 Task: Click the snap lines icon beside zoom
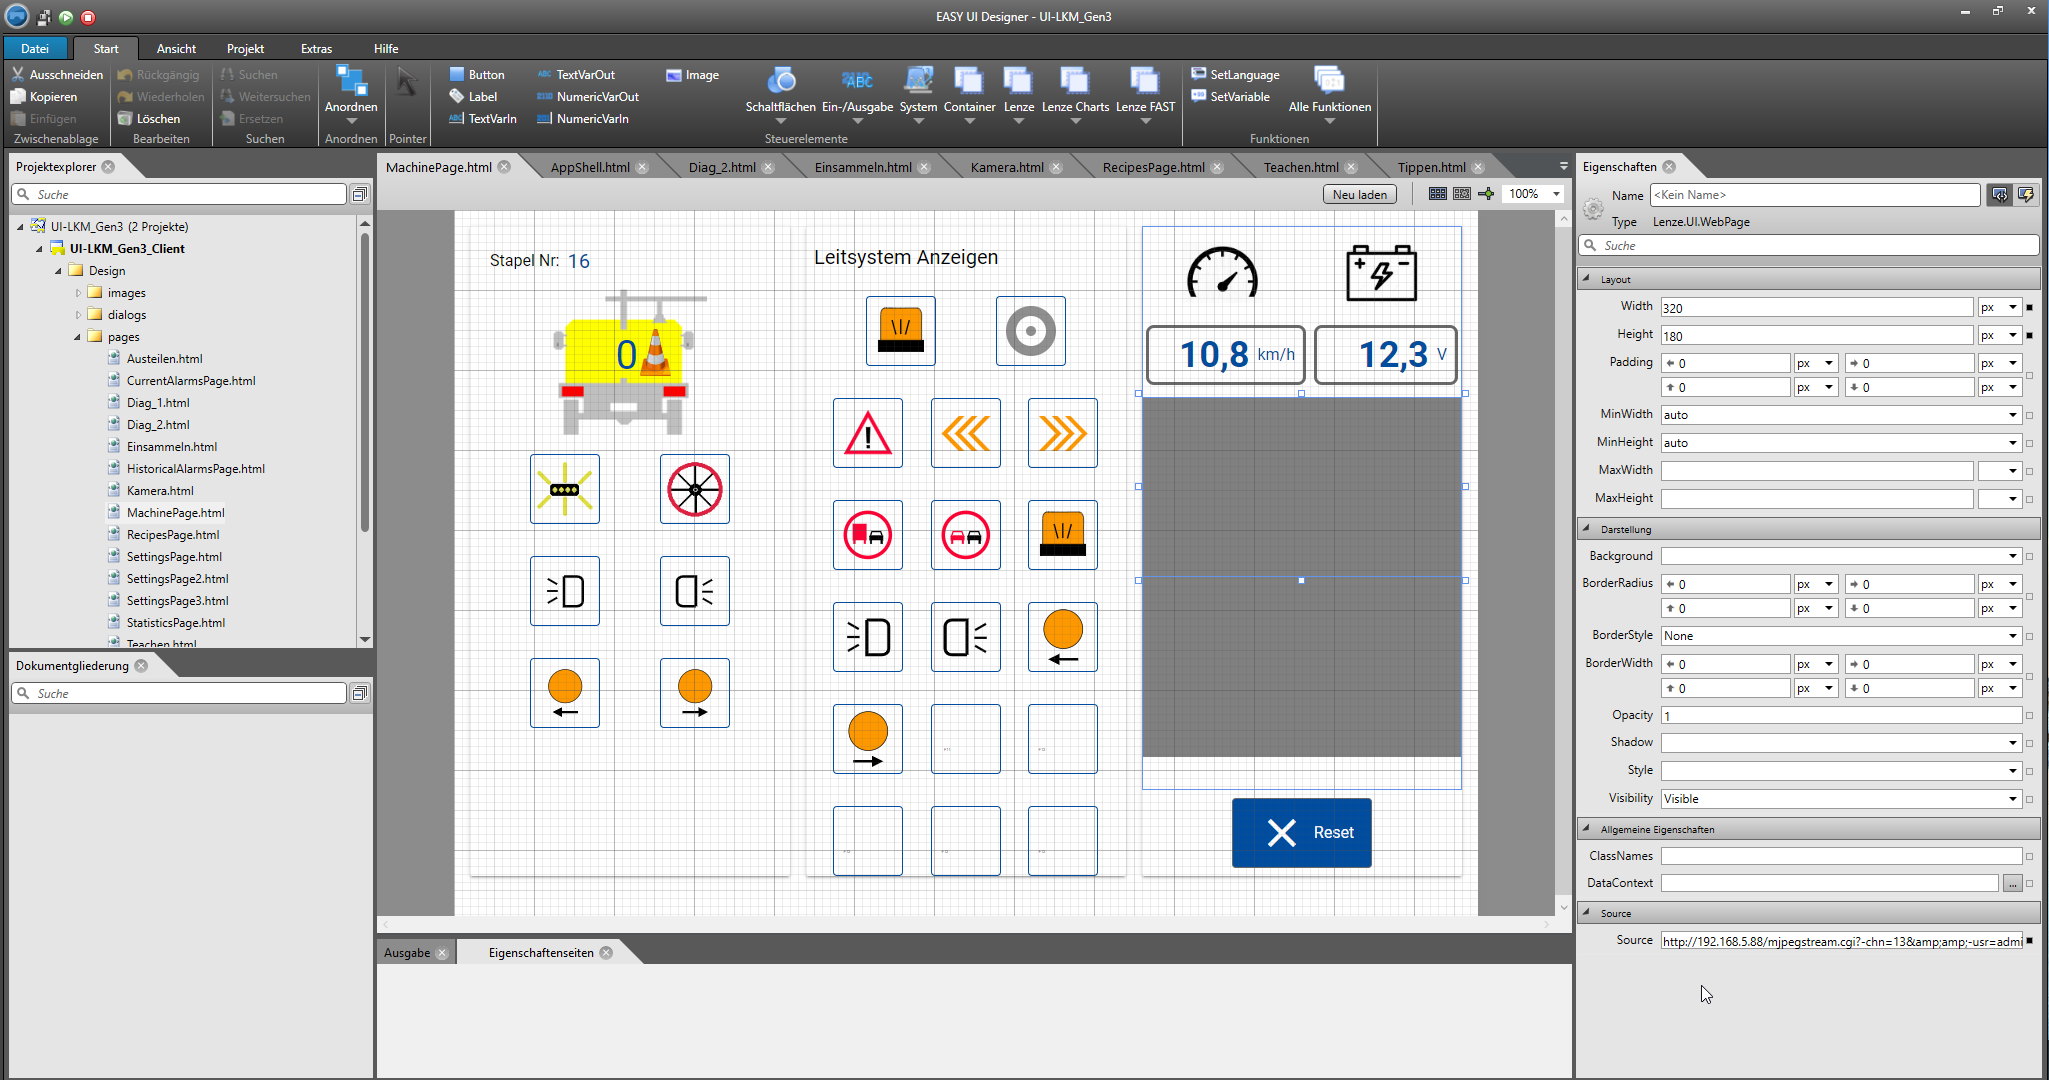click(x=1487, y=194)
